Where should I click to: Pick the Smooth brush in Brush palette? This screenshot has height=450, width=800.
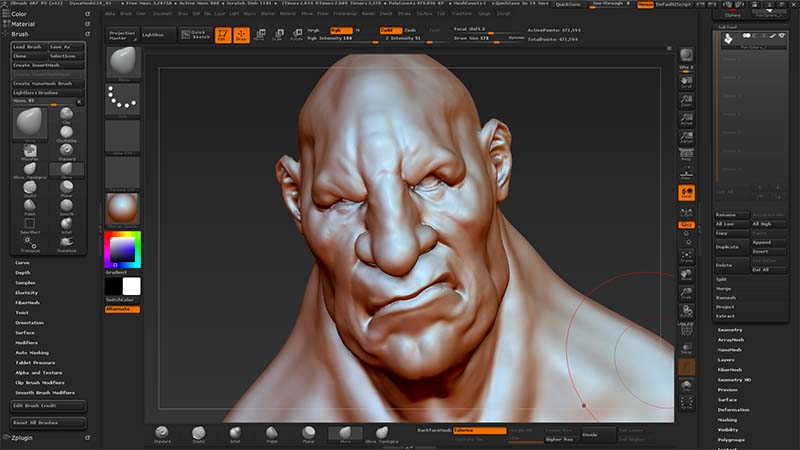[x=66, y=207]
